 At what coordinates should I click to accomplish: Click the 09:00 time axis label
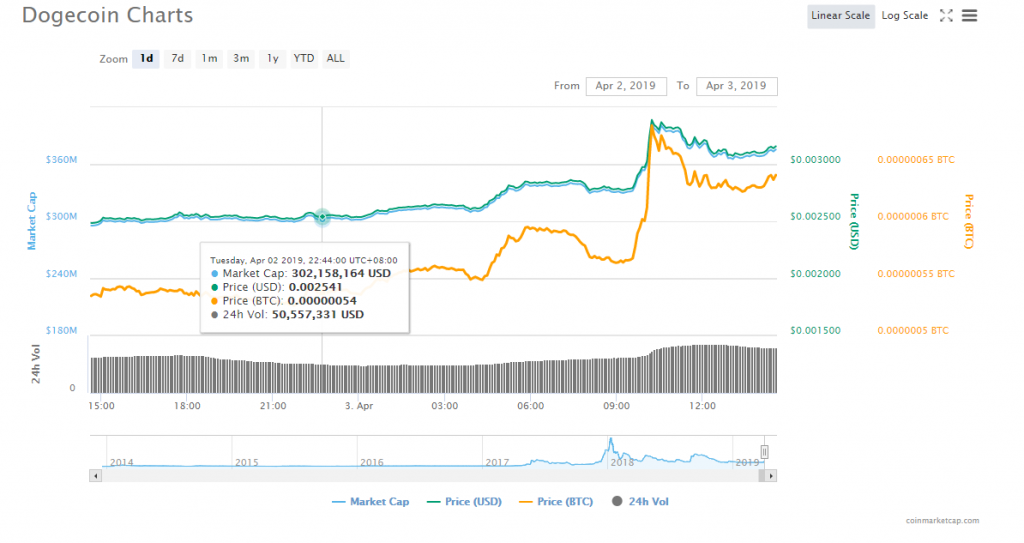[x=616, y=406]
